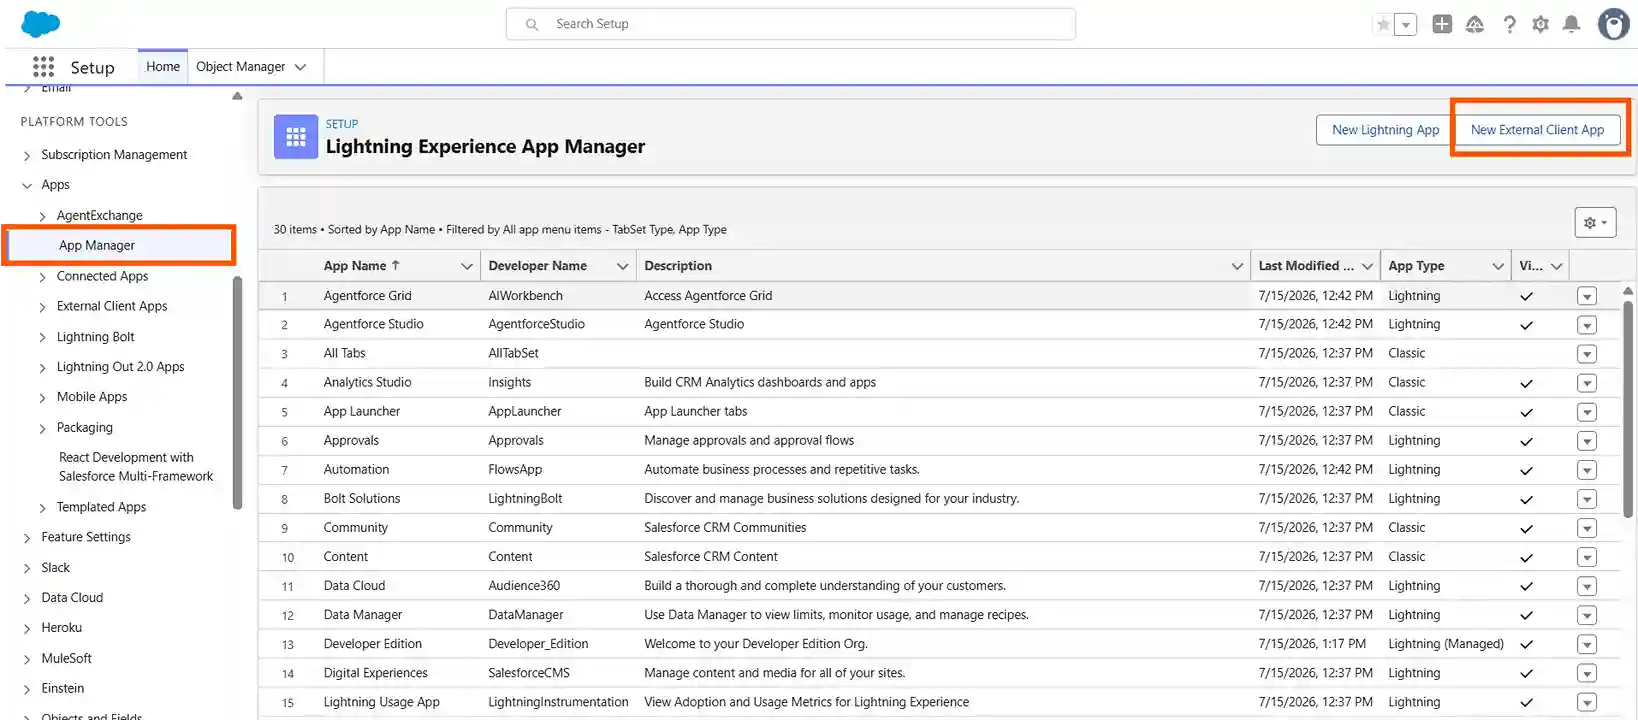Expand Connected Apps tree node
The width and height of the screenshot is (1638, 720).
tap(42, 277)
